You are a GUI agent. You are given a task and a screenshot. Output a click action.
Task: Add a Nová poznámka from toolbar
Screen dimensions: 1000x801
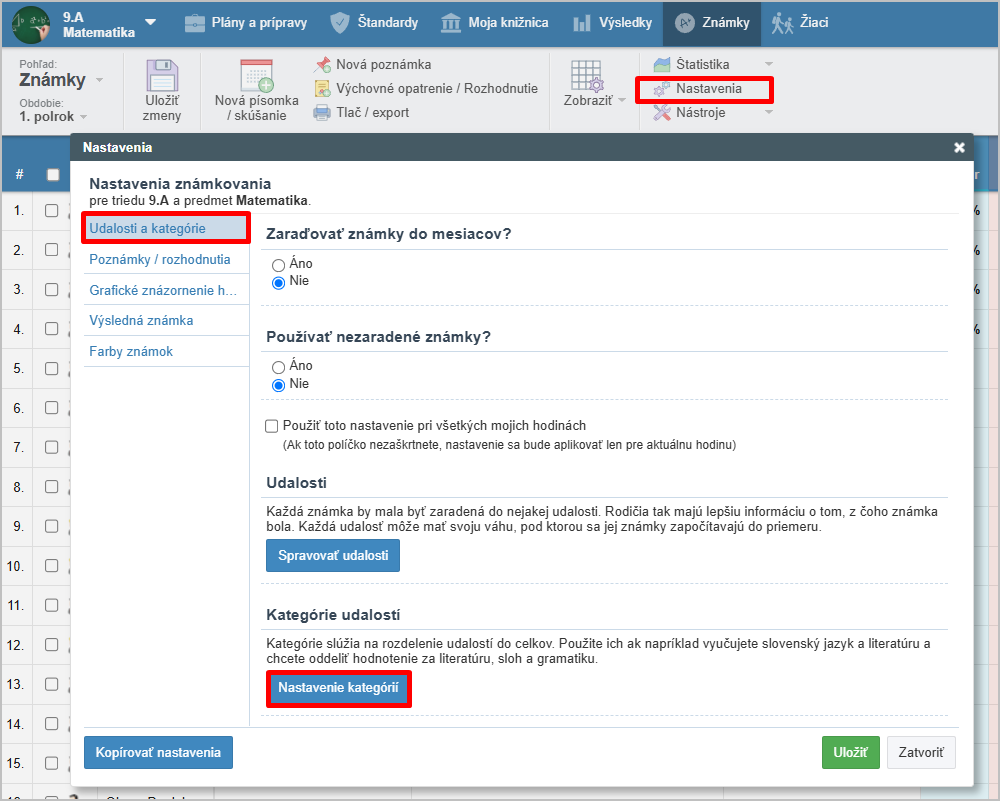click(x=323, y=65)
